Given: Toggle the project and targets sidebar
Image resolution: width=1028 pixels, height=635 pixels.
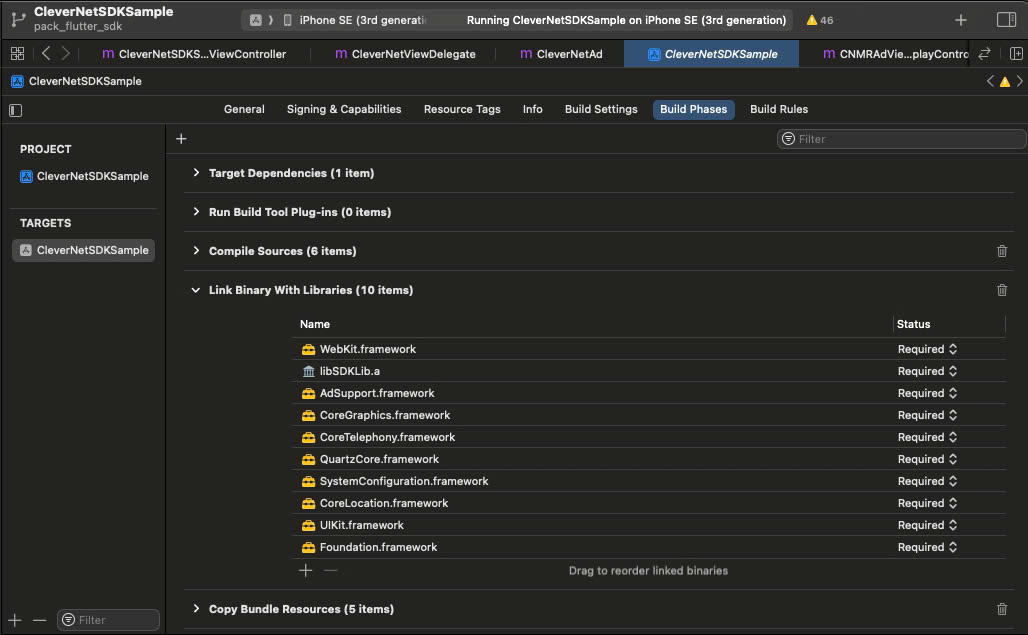Looking at the screenshot, I should coord(16,110).
